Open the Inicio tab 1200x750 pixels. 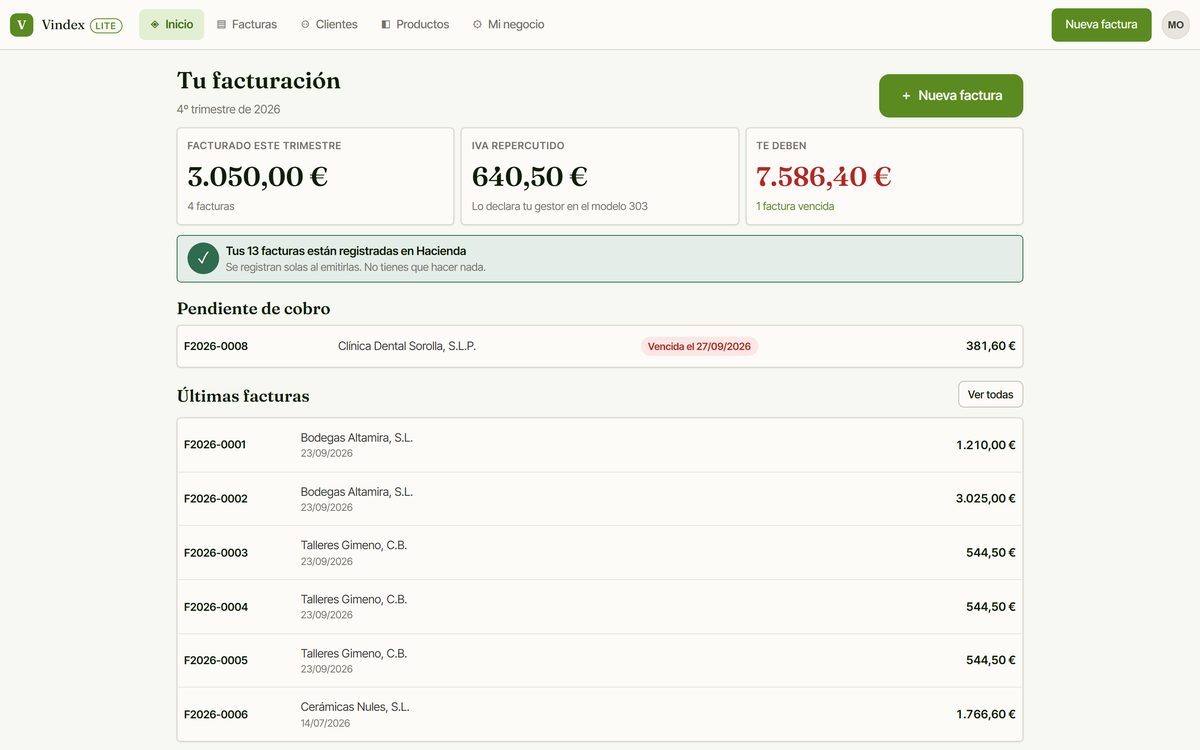(x=171, y=25)
